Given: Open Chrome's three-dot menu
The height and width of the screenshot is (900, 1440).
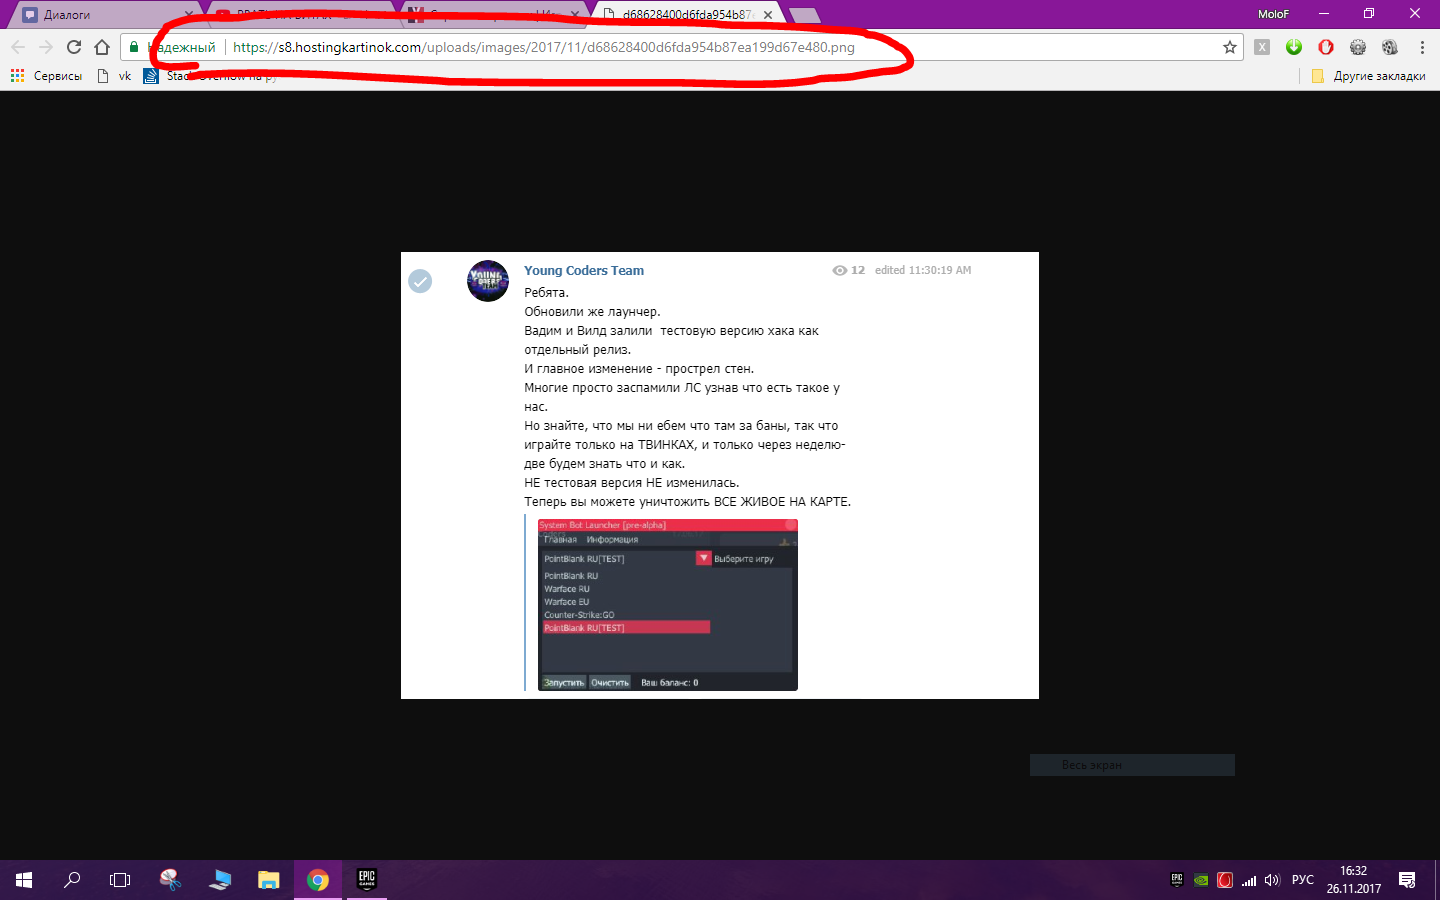Looking at the screenshot, I should [1422, 47].
